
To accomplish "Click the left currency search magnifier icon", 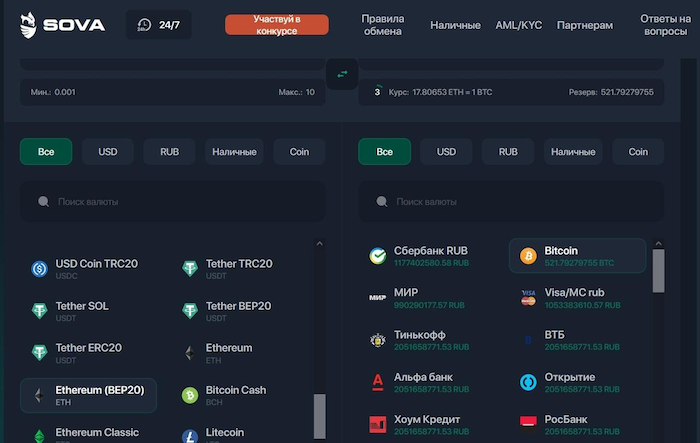I will point(43,201).
